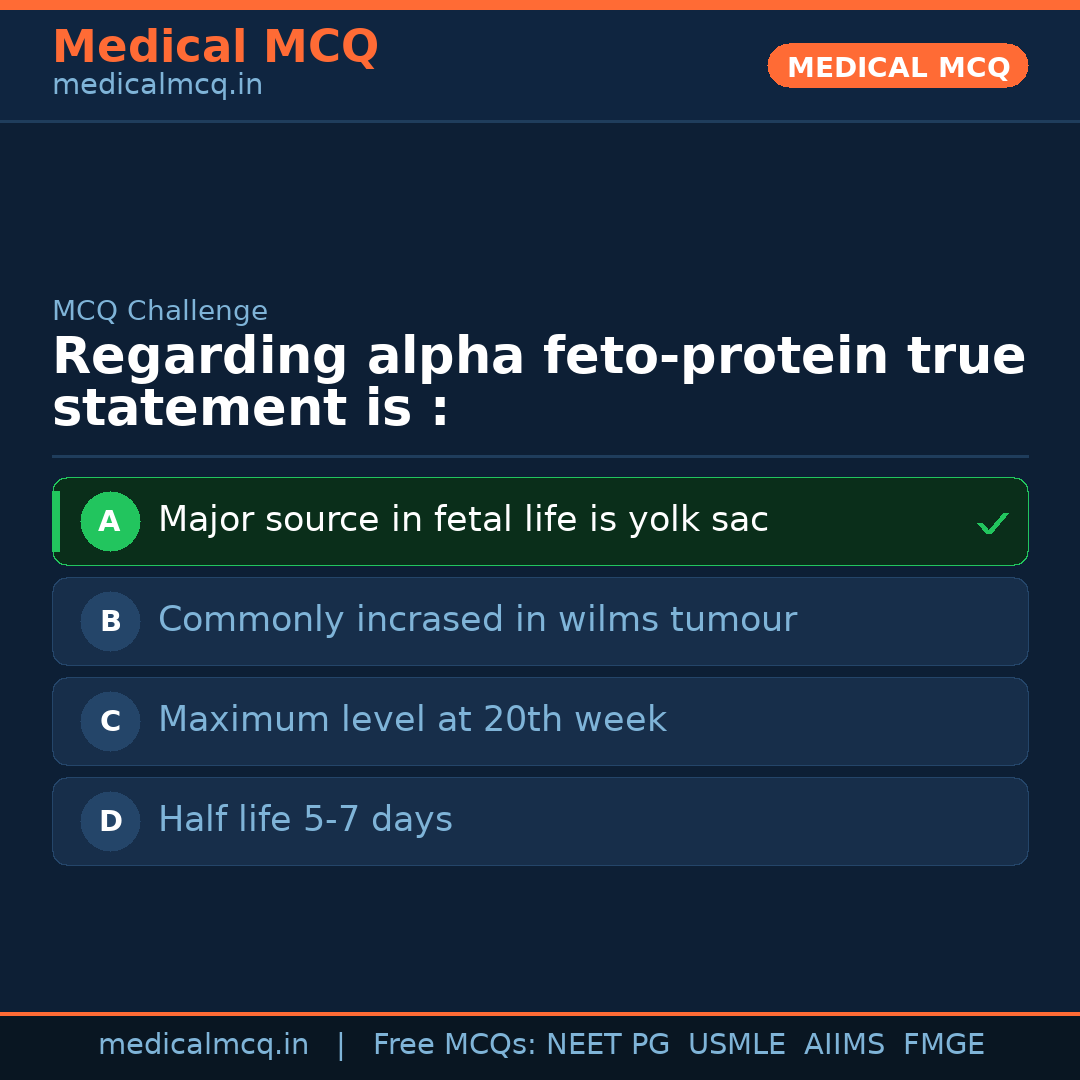Select USMLE in the footer
This screenshot has width=1080, height=1080.
736,1045
